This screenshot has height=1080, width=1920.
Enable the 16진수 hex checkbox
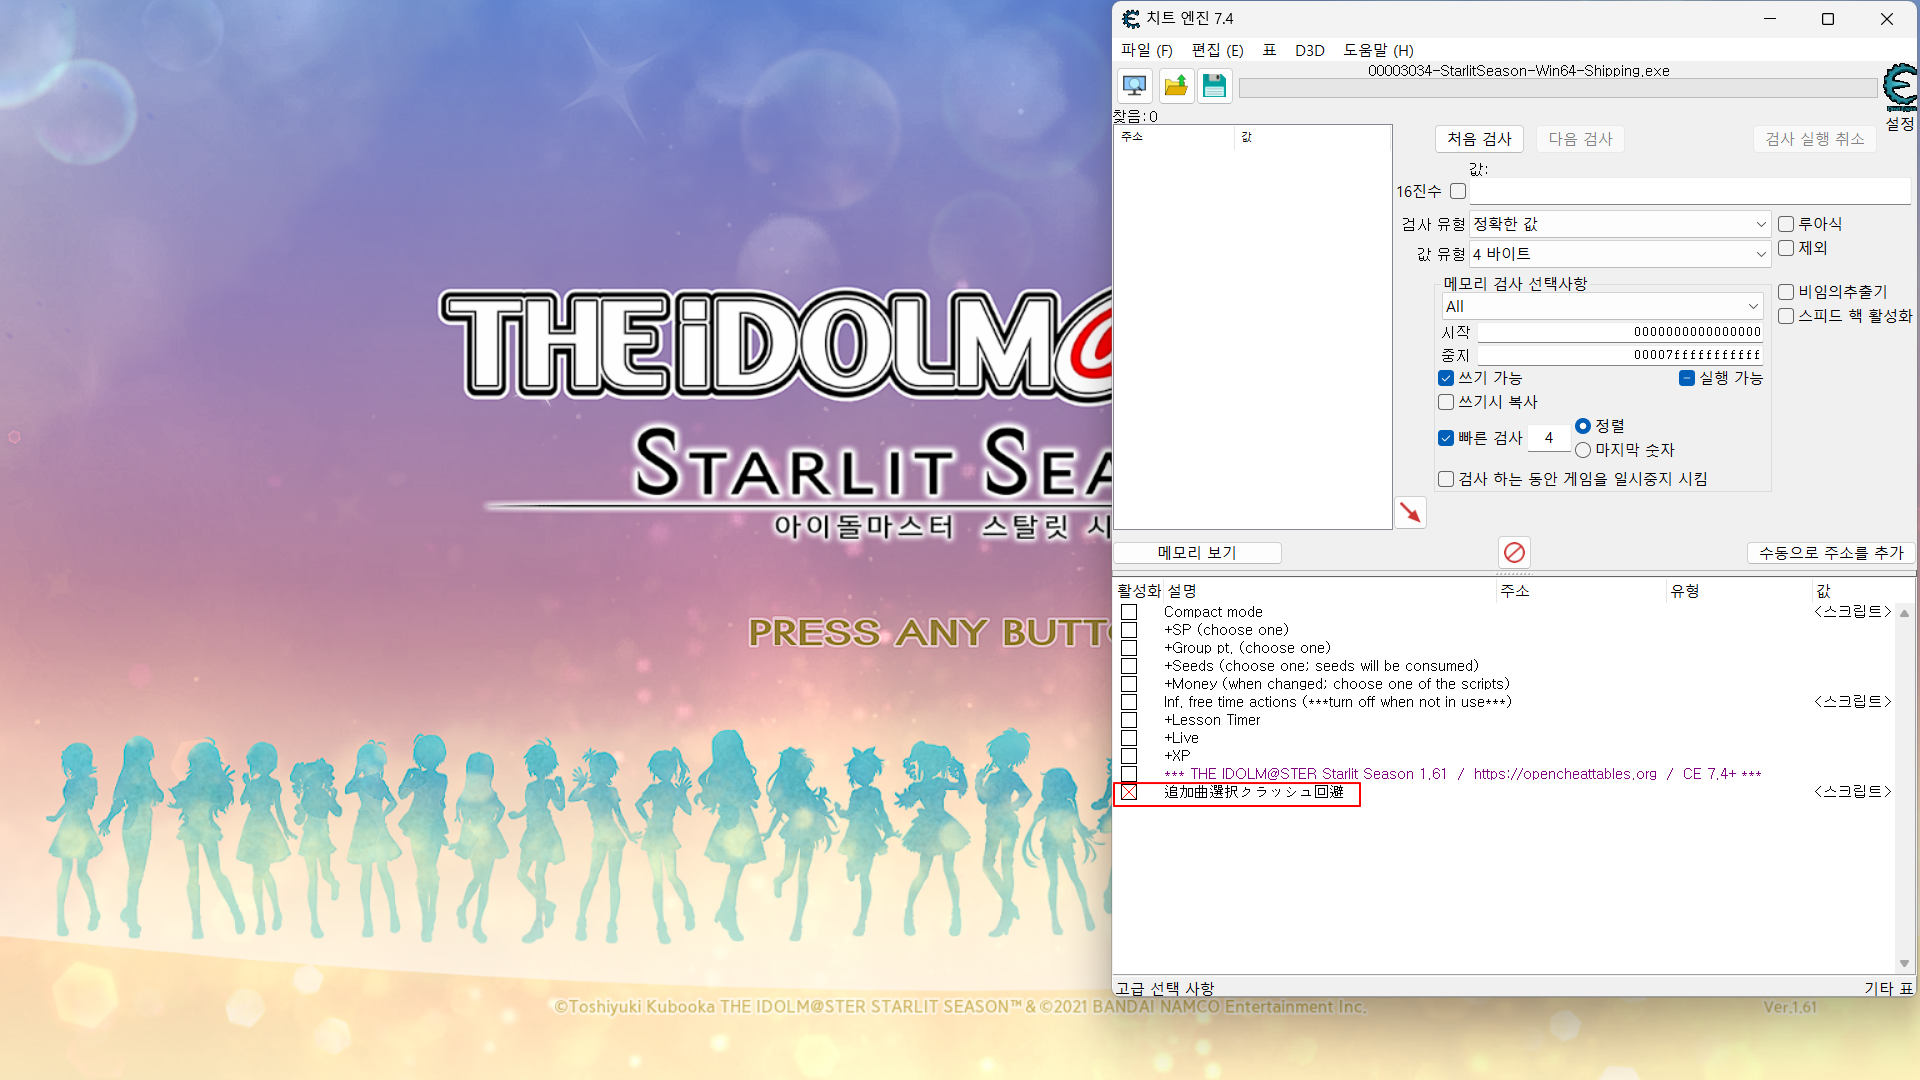[x=1458, y=191]
